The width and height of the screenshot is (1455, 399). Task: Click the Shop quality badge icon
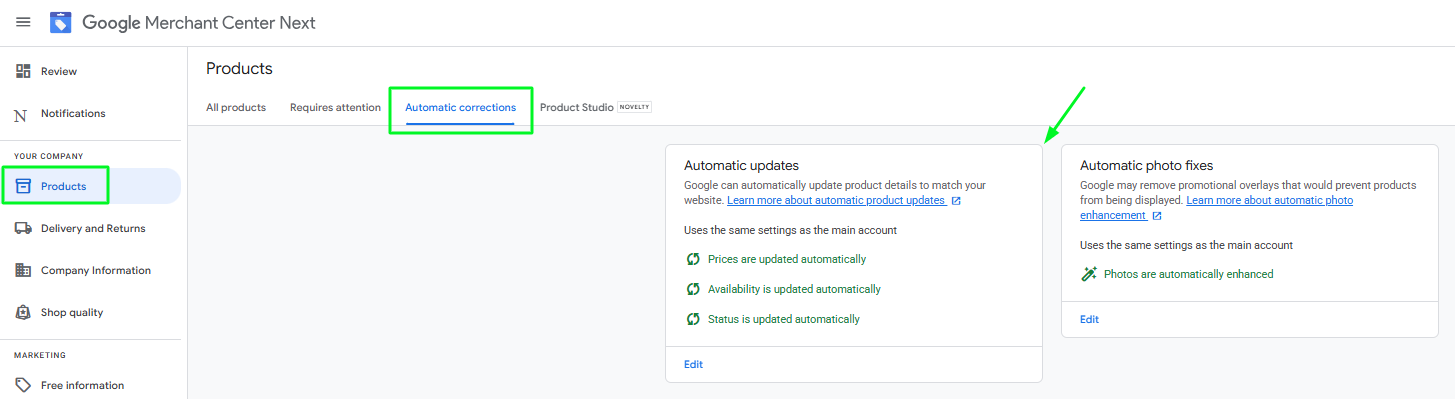point(23,312)
